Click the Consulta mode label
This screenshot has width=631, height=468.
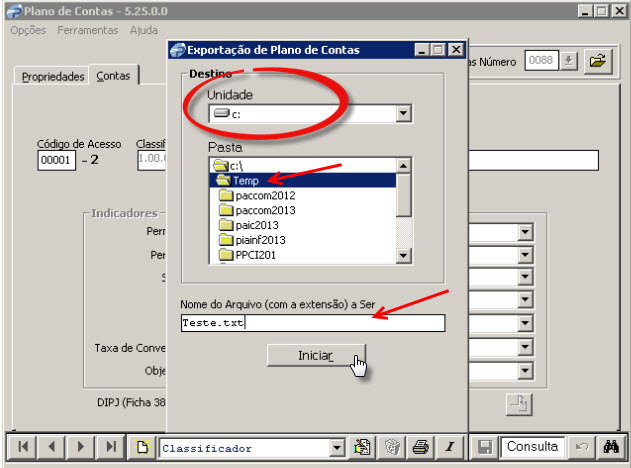[532, 447]
